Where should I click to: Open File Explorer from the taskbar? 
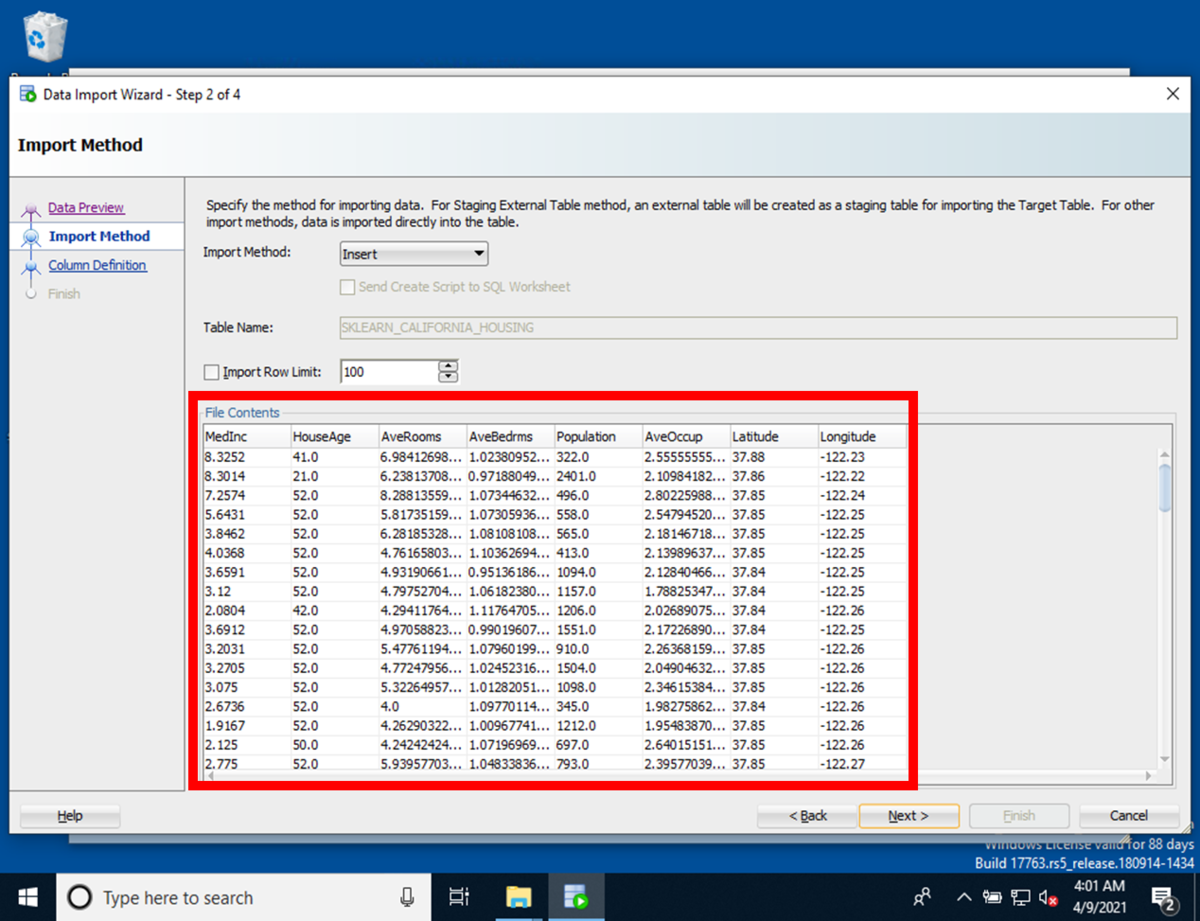click(517, 896)
